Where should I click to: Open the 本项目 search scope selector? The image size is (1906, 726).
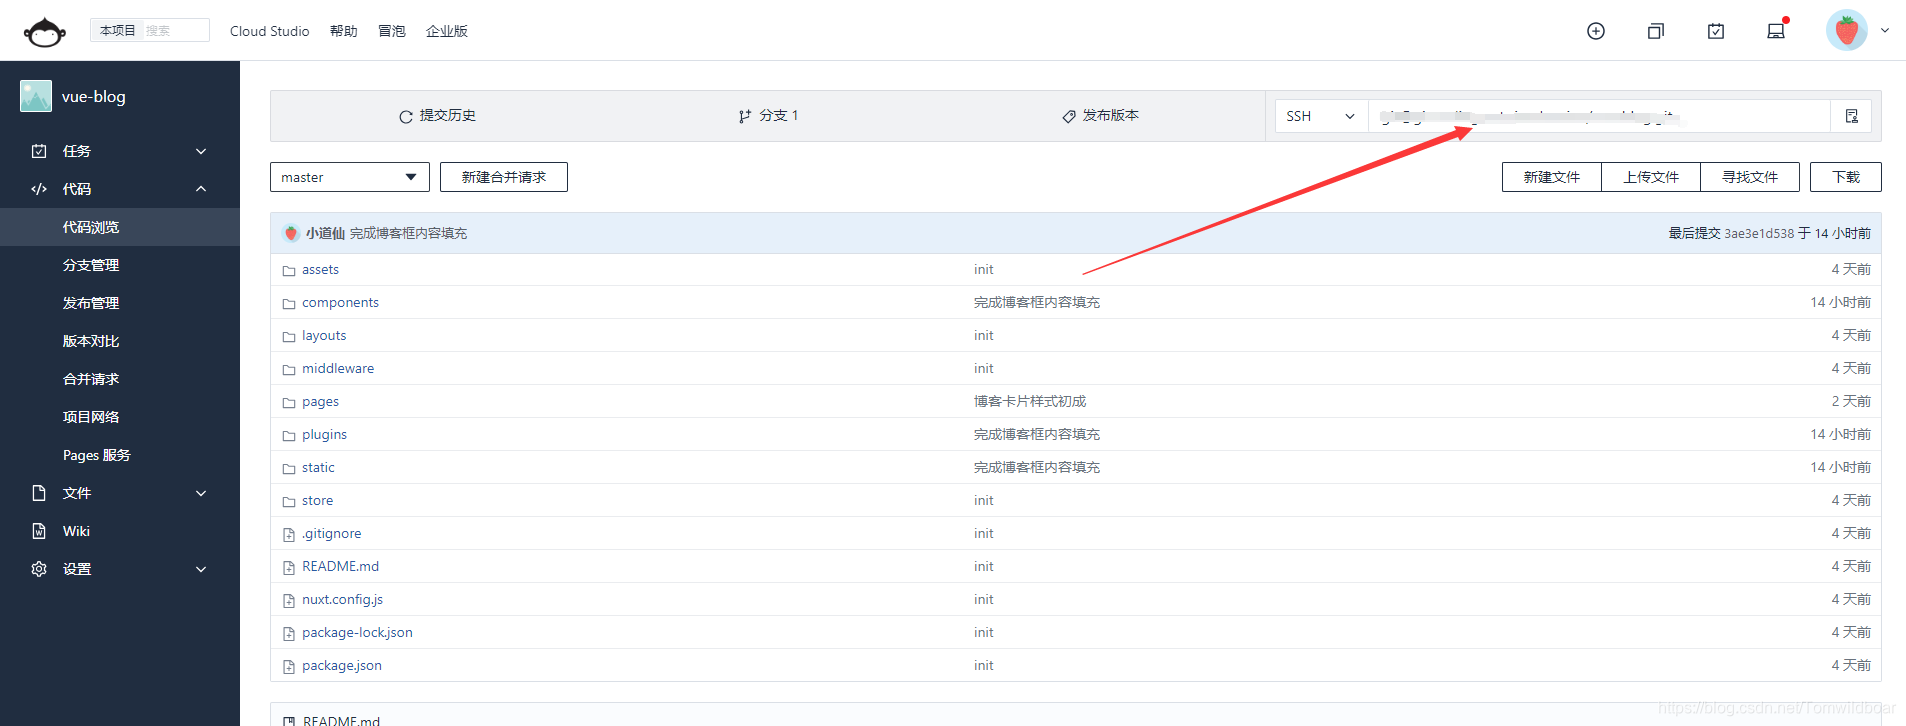(x=117, y=30)
